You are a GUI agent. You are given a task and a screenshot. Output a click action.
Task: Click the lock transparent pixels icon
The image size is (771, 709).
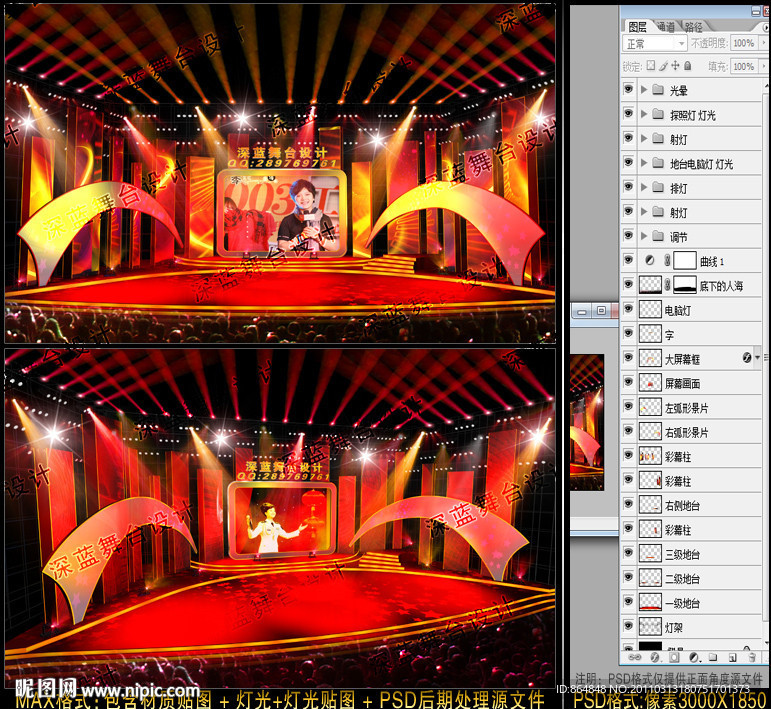pyautogui.click(x=651, y=65)
